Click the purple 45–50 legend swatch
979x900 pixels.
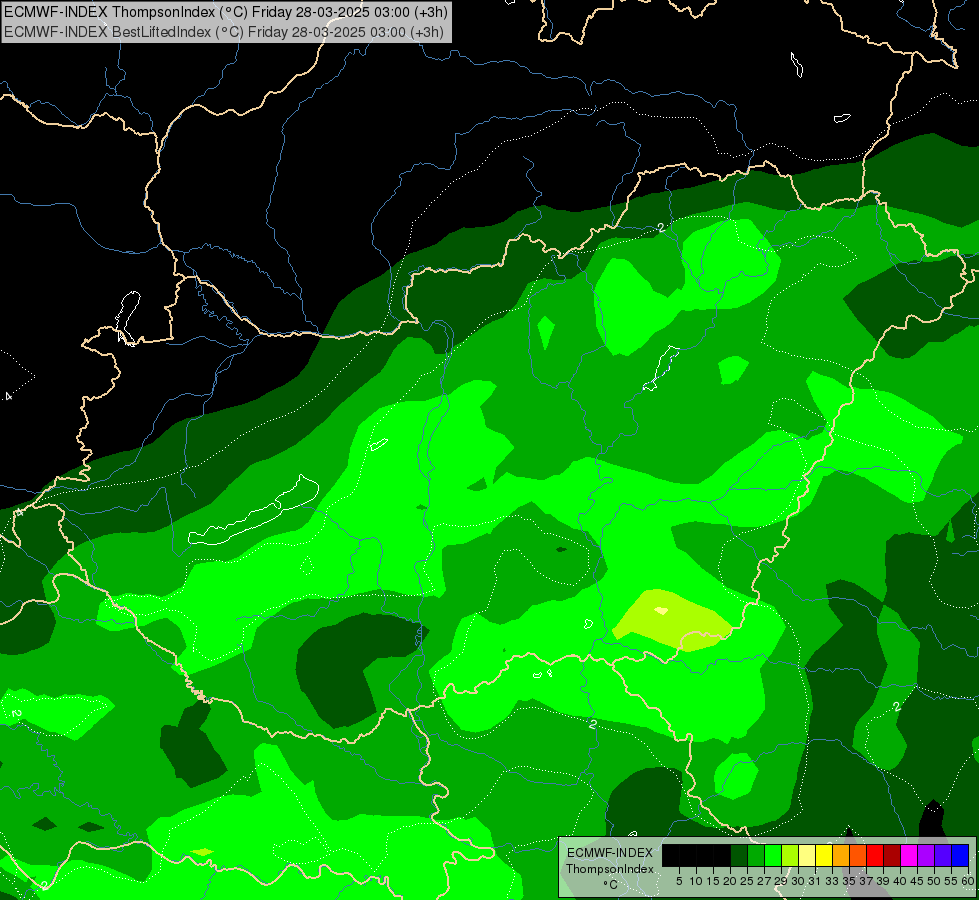[x=926, y=855]
